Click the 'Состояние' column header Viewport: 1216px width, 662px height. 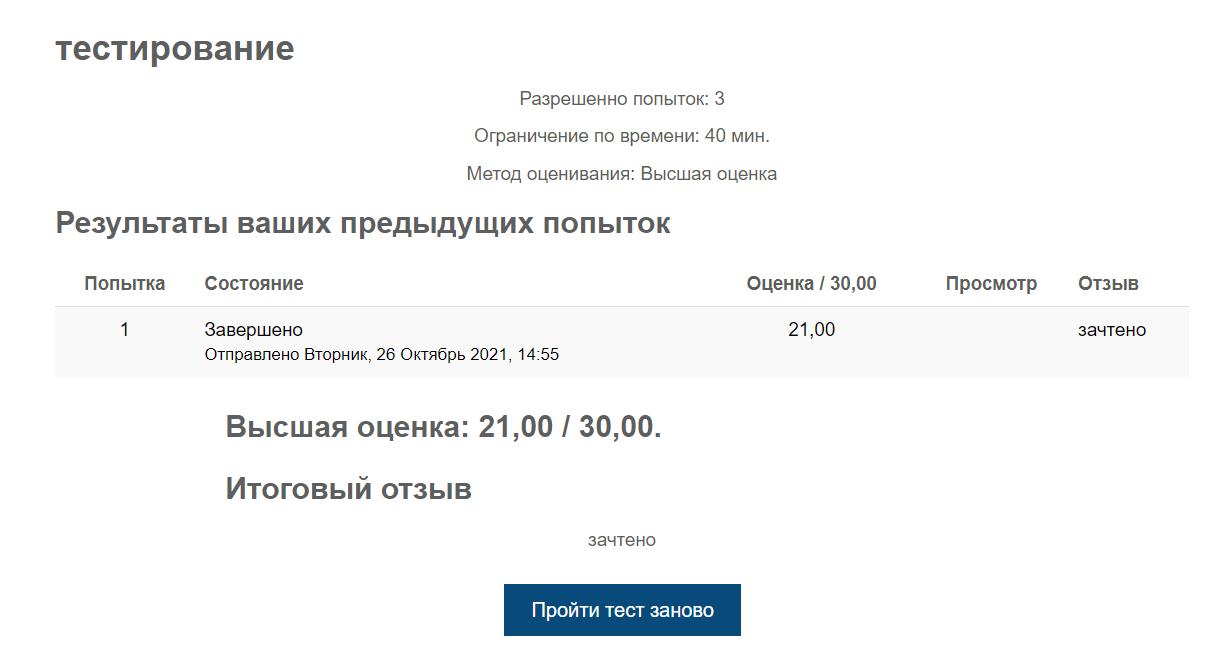click(x=254, y=283)
